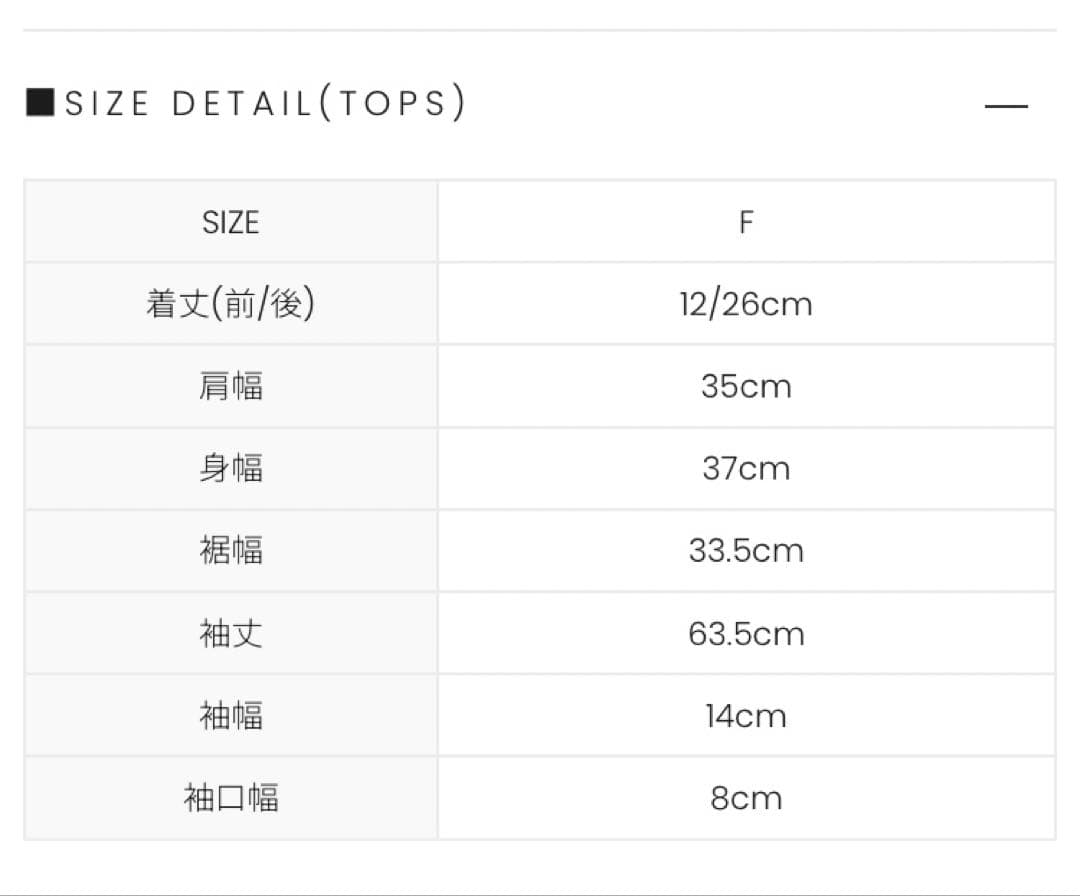Select the 14cm sleeve width value
Viewport: 1080px width, 896px height.
pyautogui.click(x=747, y=715)
